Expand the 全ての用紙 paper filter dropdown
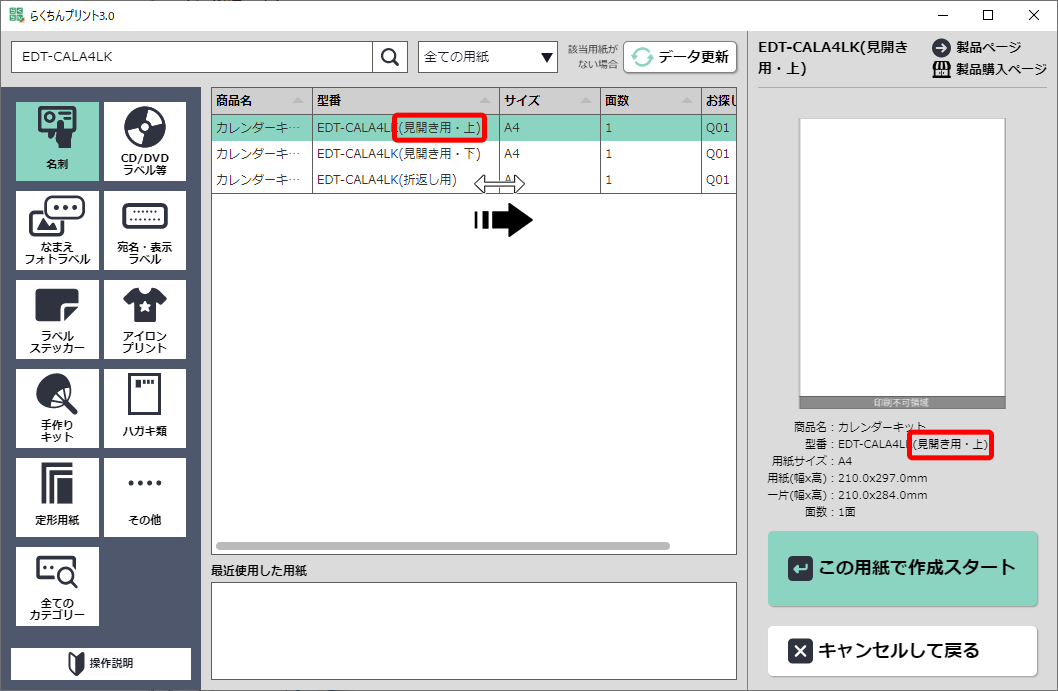Image resolution: width=1058 pixels, height=691 pixels. [488, 57]
